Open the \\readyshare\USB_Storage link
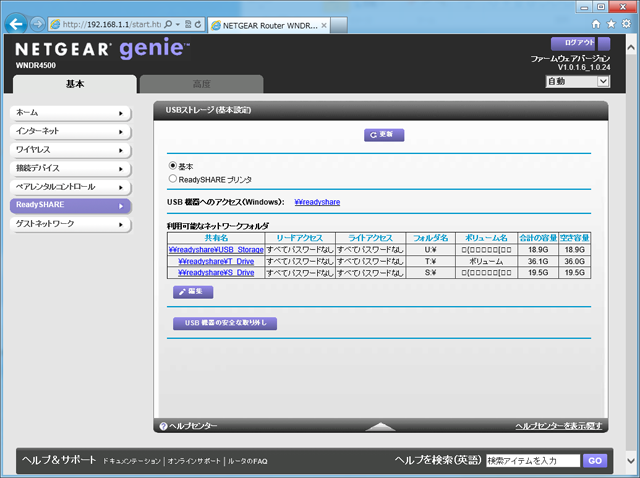The image size is (640, 478). pyautogui.click(x=216, y=250)
